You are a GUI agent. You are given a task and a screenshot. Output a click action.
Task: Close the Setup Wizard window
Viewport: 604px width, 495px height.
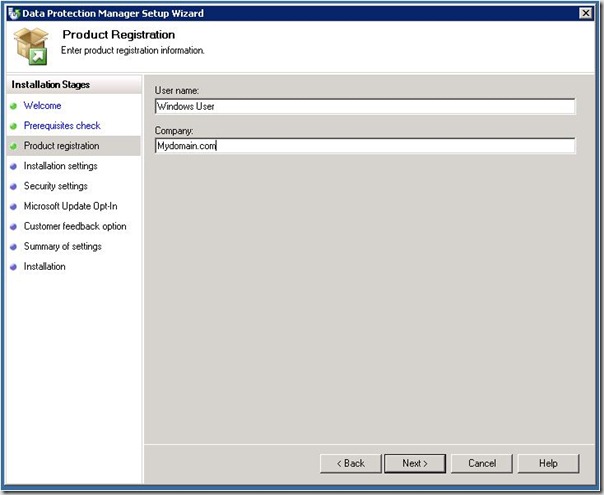[x=586, y=13]
